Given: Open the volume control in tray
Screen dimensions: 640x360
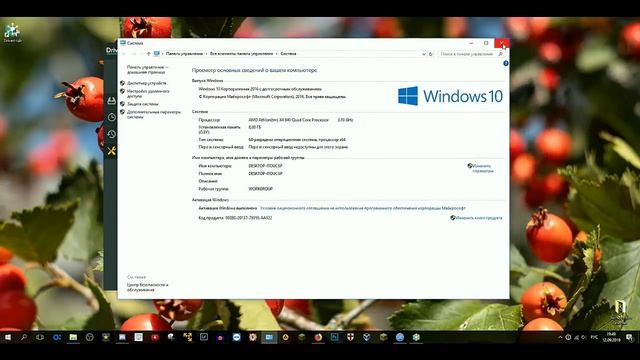Looking at the screenshot, I should click(584, 337).
